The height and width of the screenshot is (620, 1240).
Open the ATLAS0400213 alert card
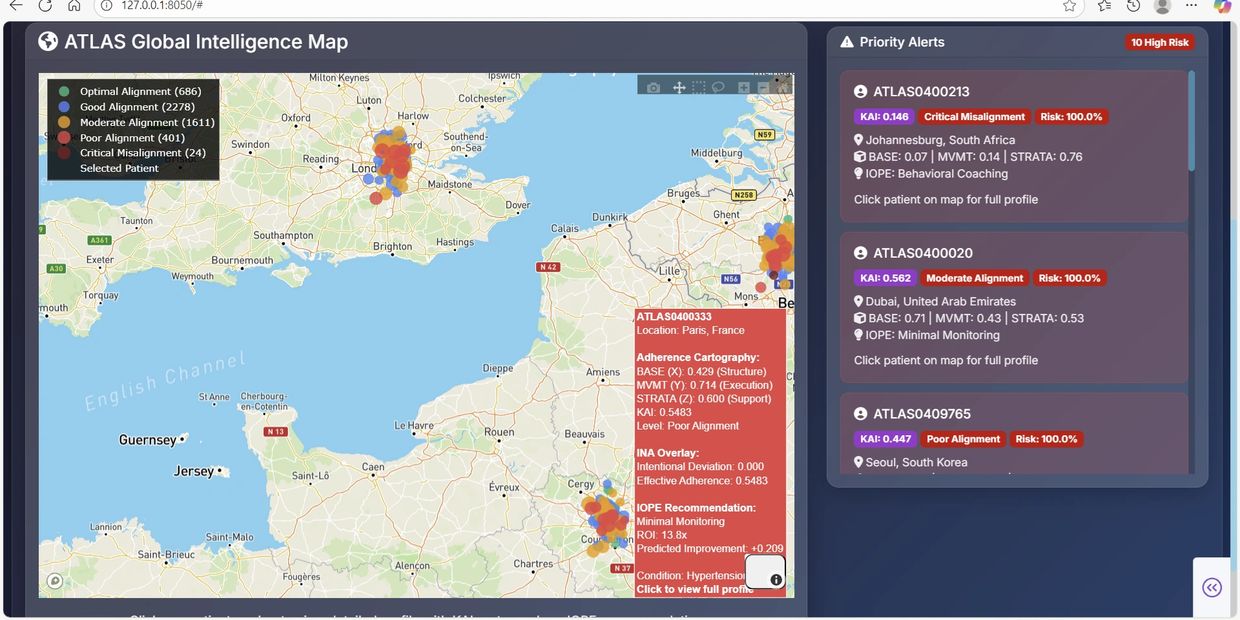pyautogui.click(x=1013, y=145)
